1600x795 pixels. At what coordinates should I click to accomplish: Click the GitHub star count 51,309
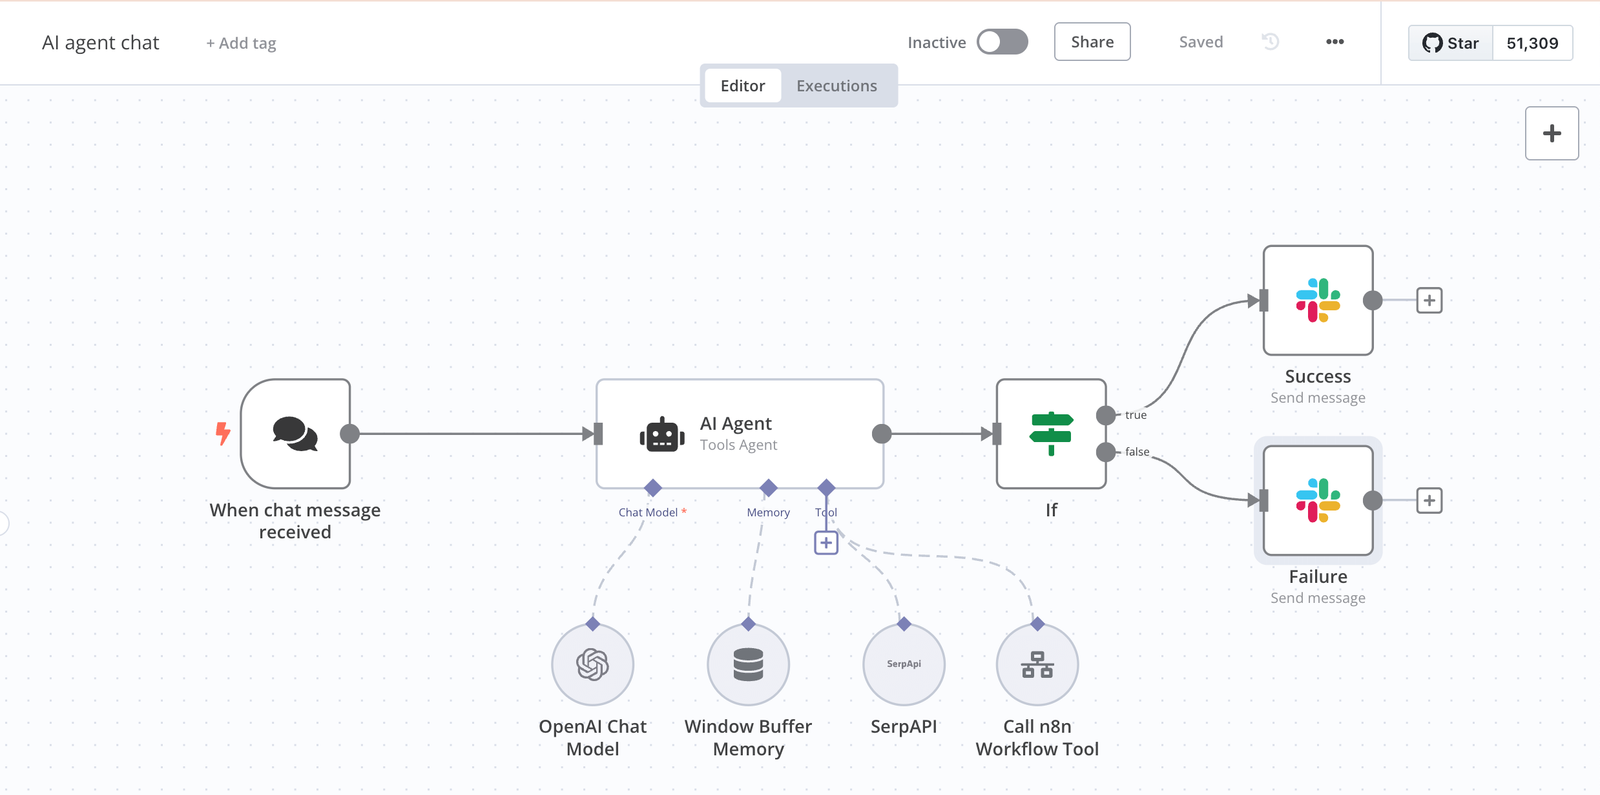tap(1532, 43)
